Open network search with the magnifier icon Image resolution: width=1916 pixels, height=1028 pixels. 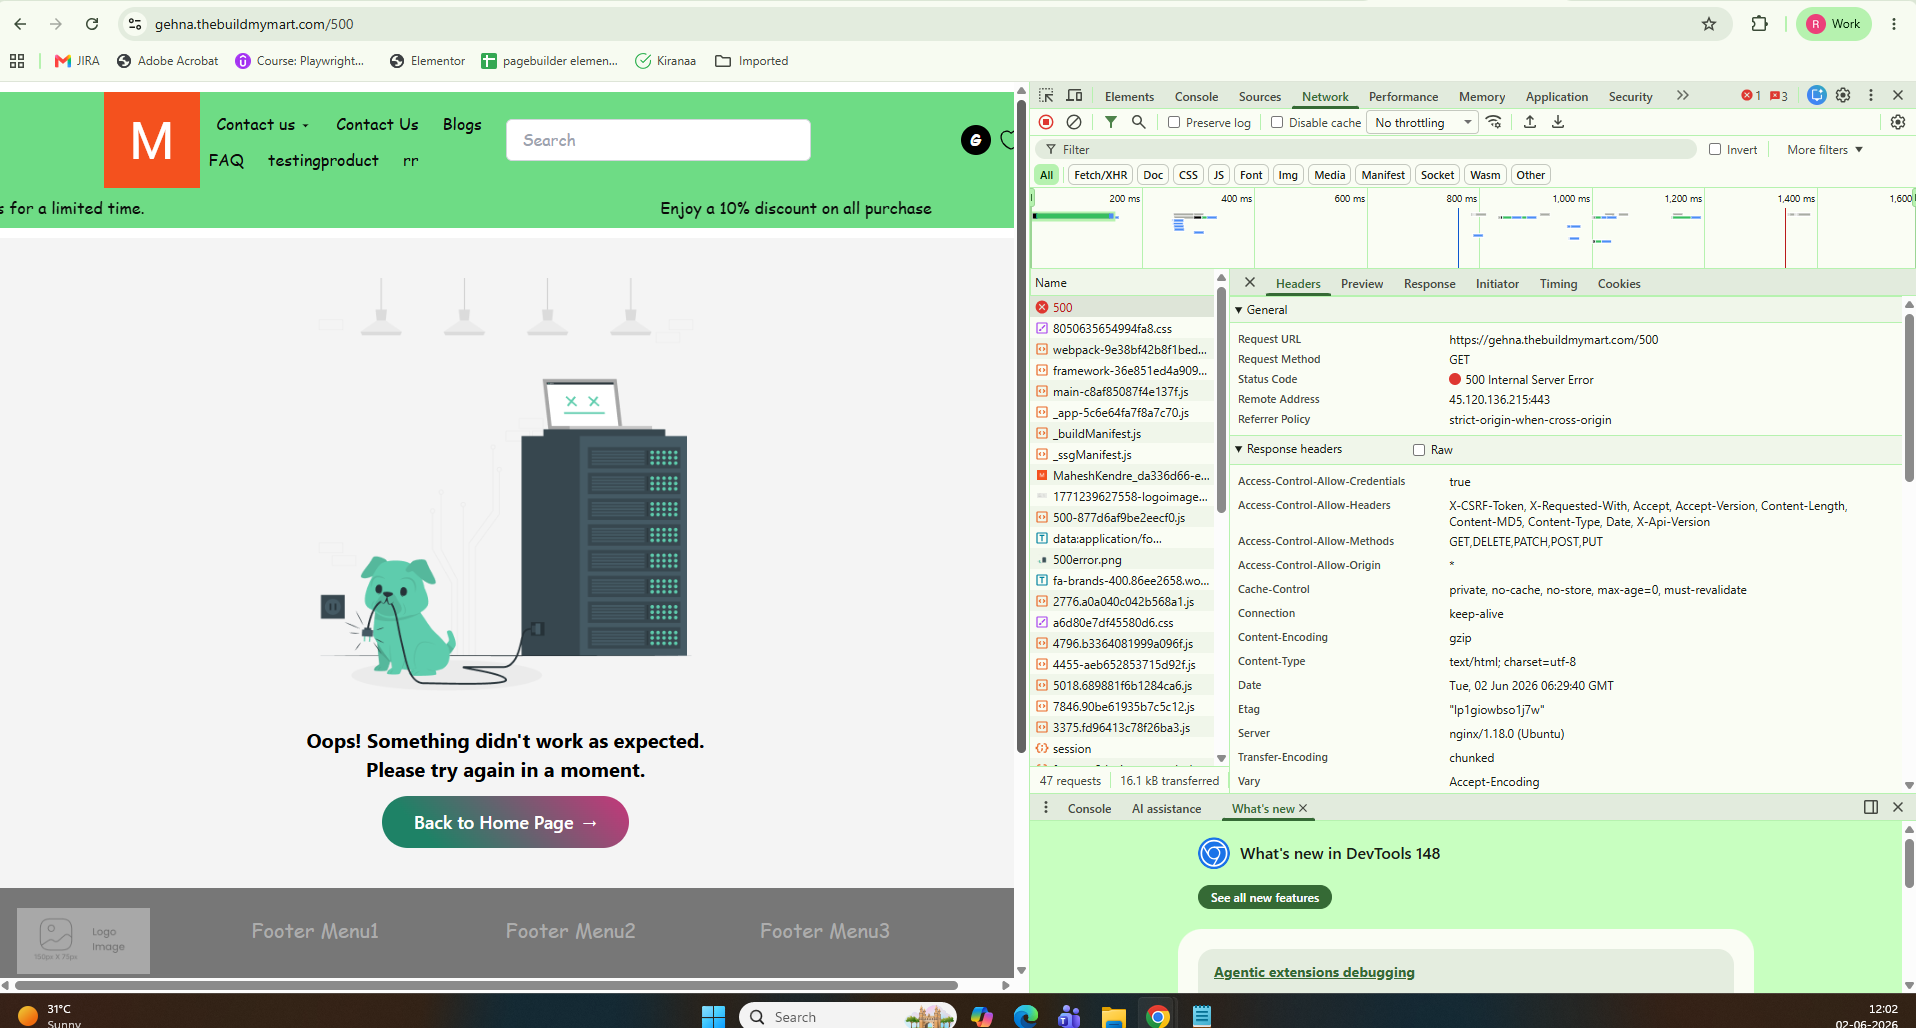1139,122
